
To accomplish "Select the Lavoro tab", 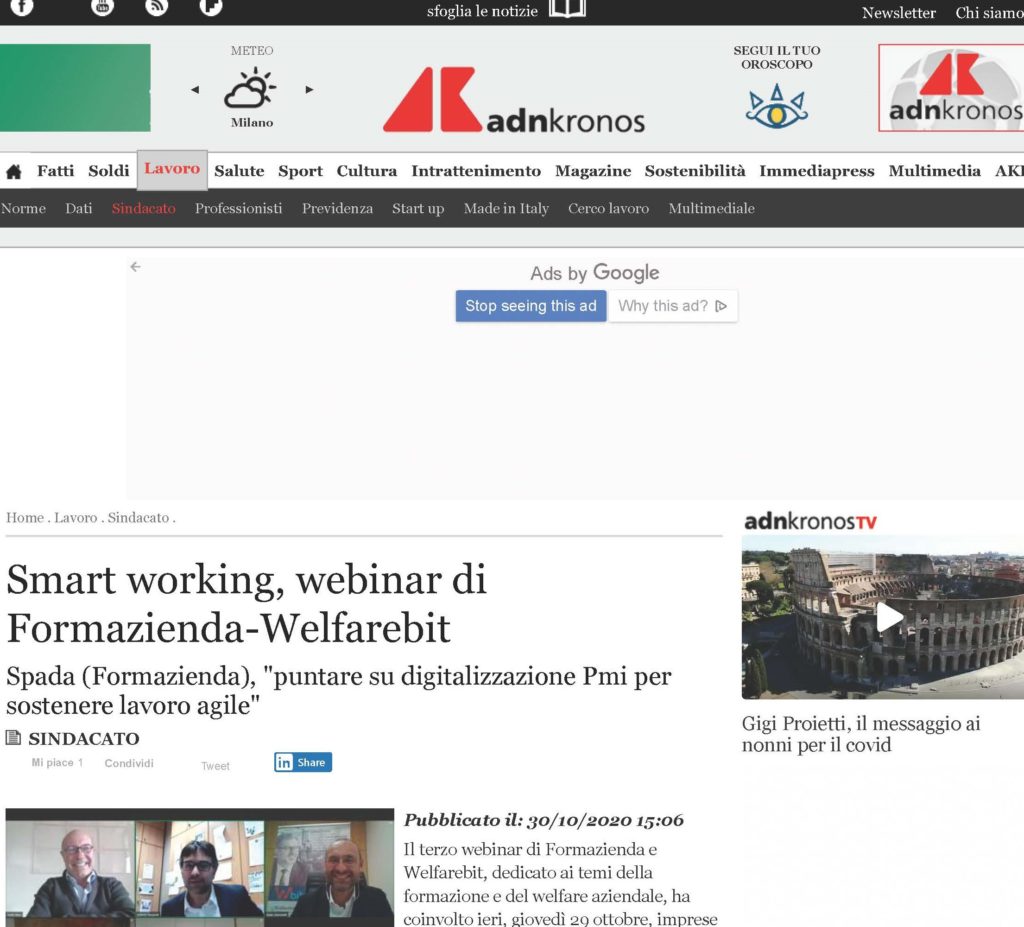I will coord(172,169).
